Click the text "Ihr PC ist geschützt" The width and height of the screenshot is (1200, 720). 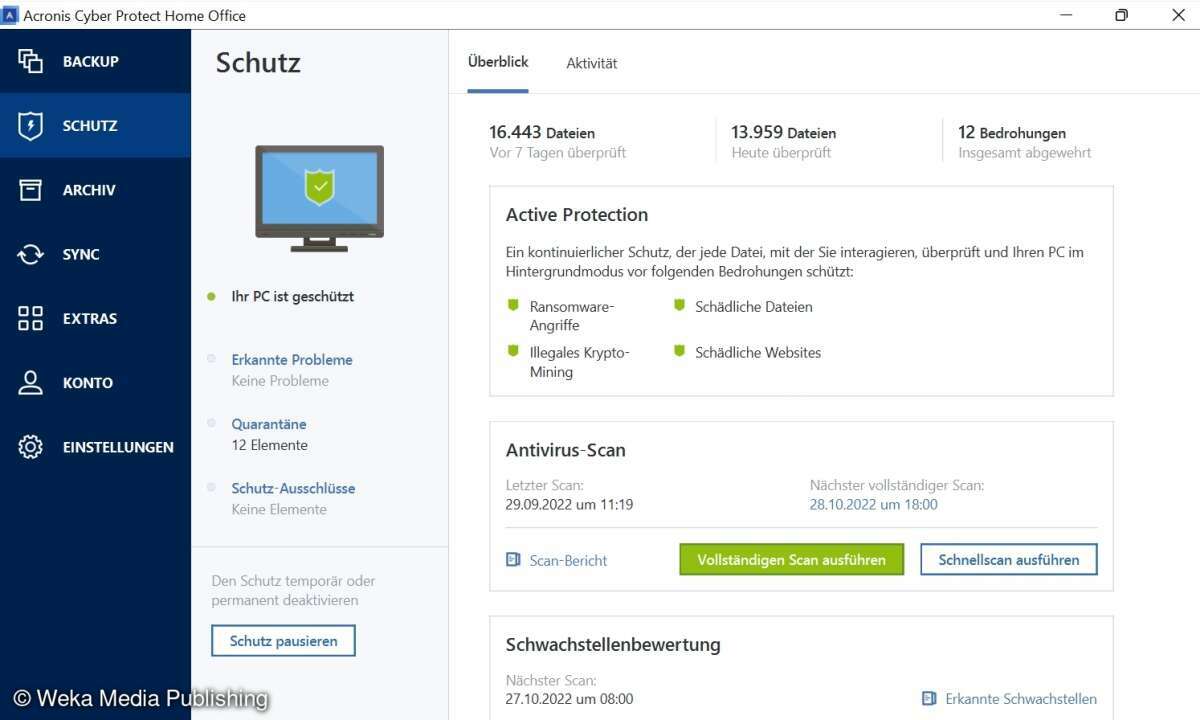point(293,297)
